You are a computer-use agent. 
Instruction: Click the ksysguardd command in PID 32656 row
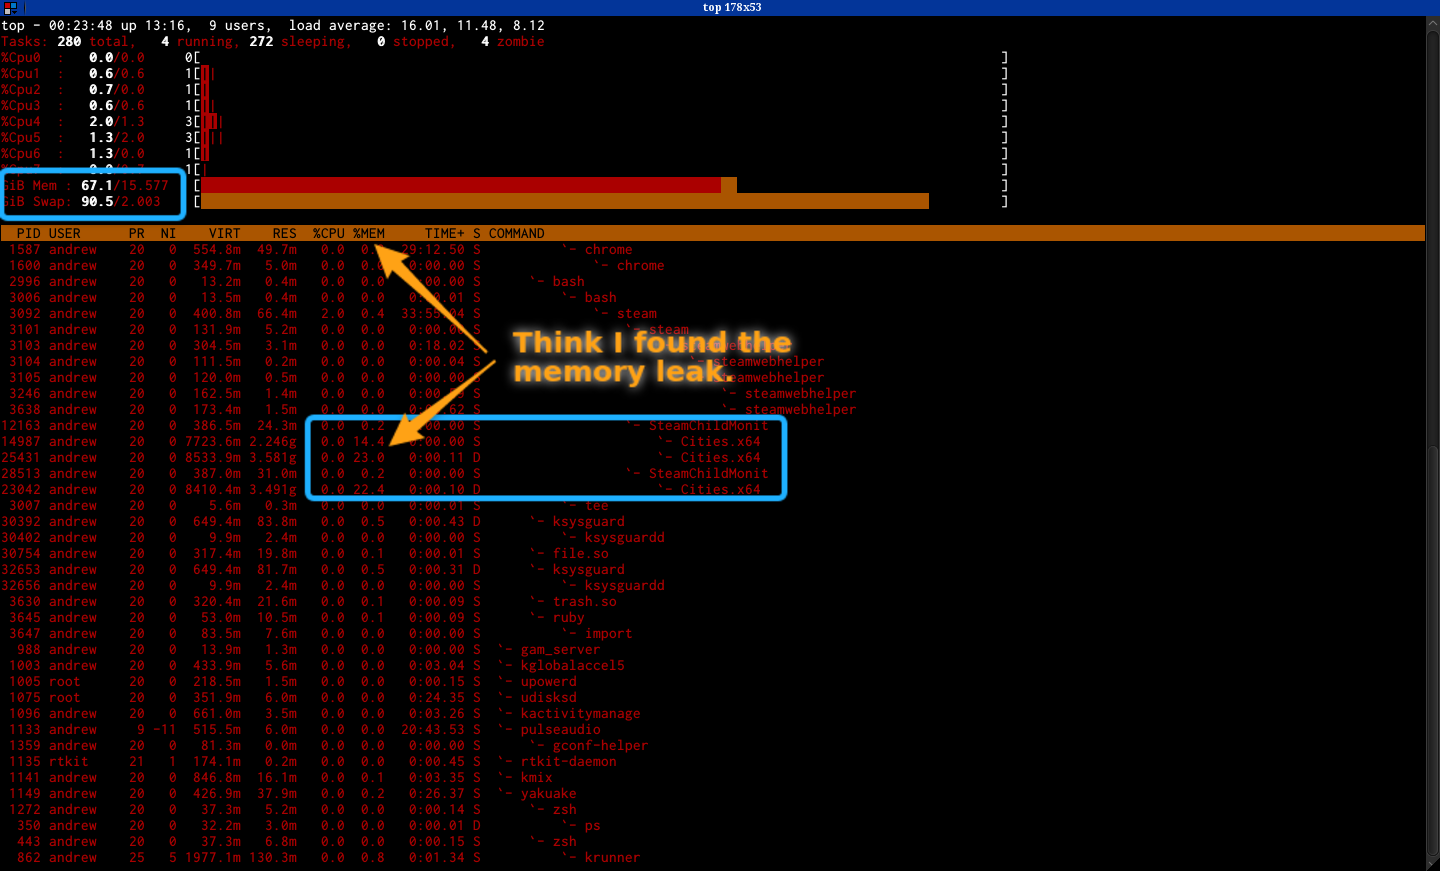pyautogui.click(x=625, y=585)
